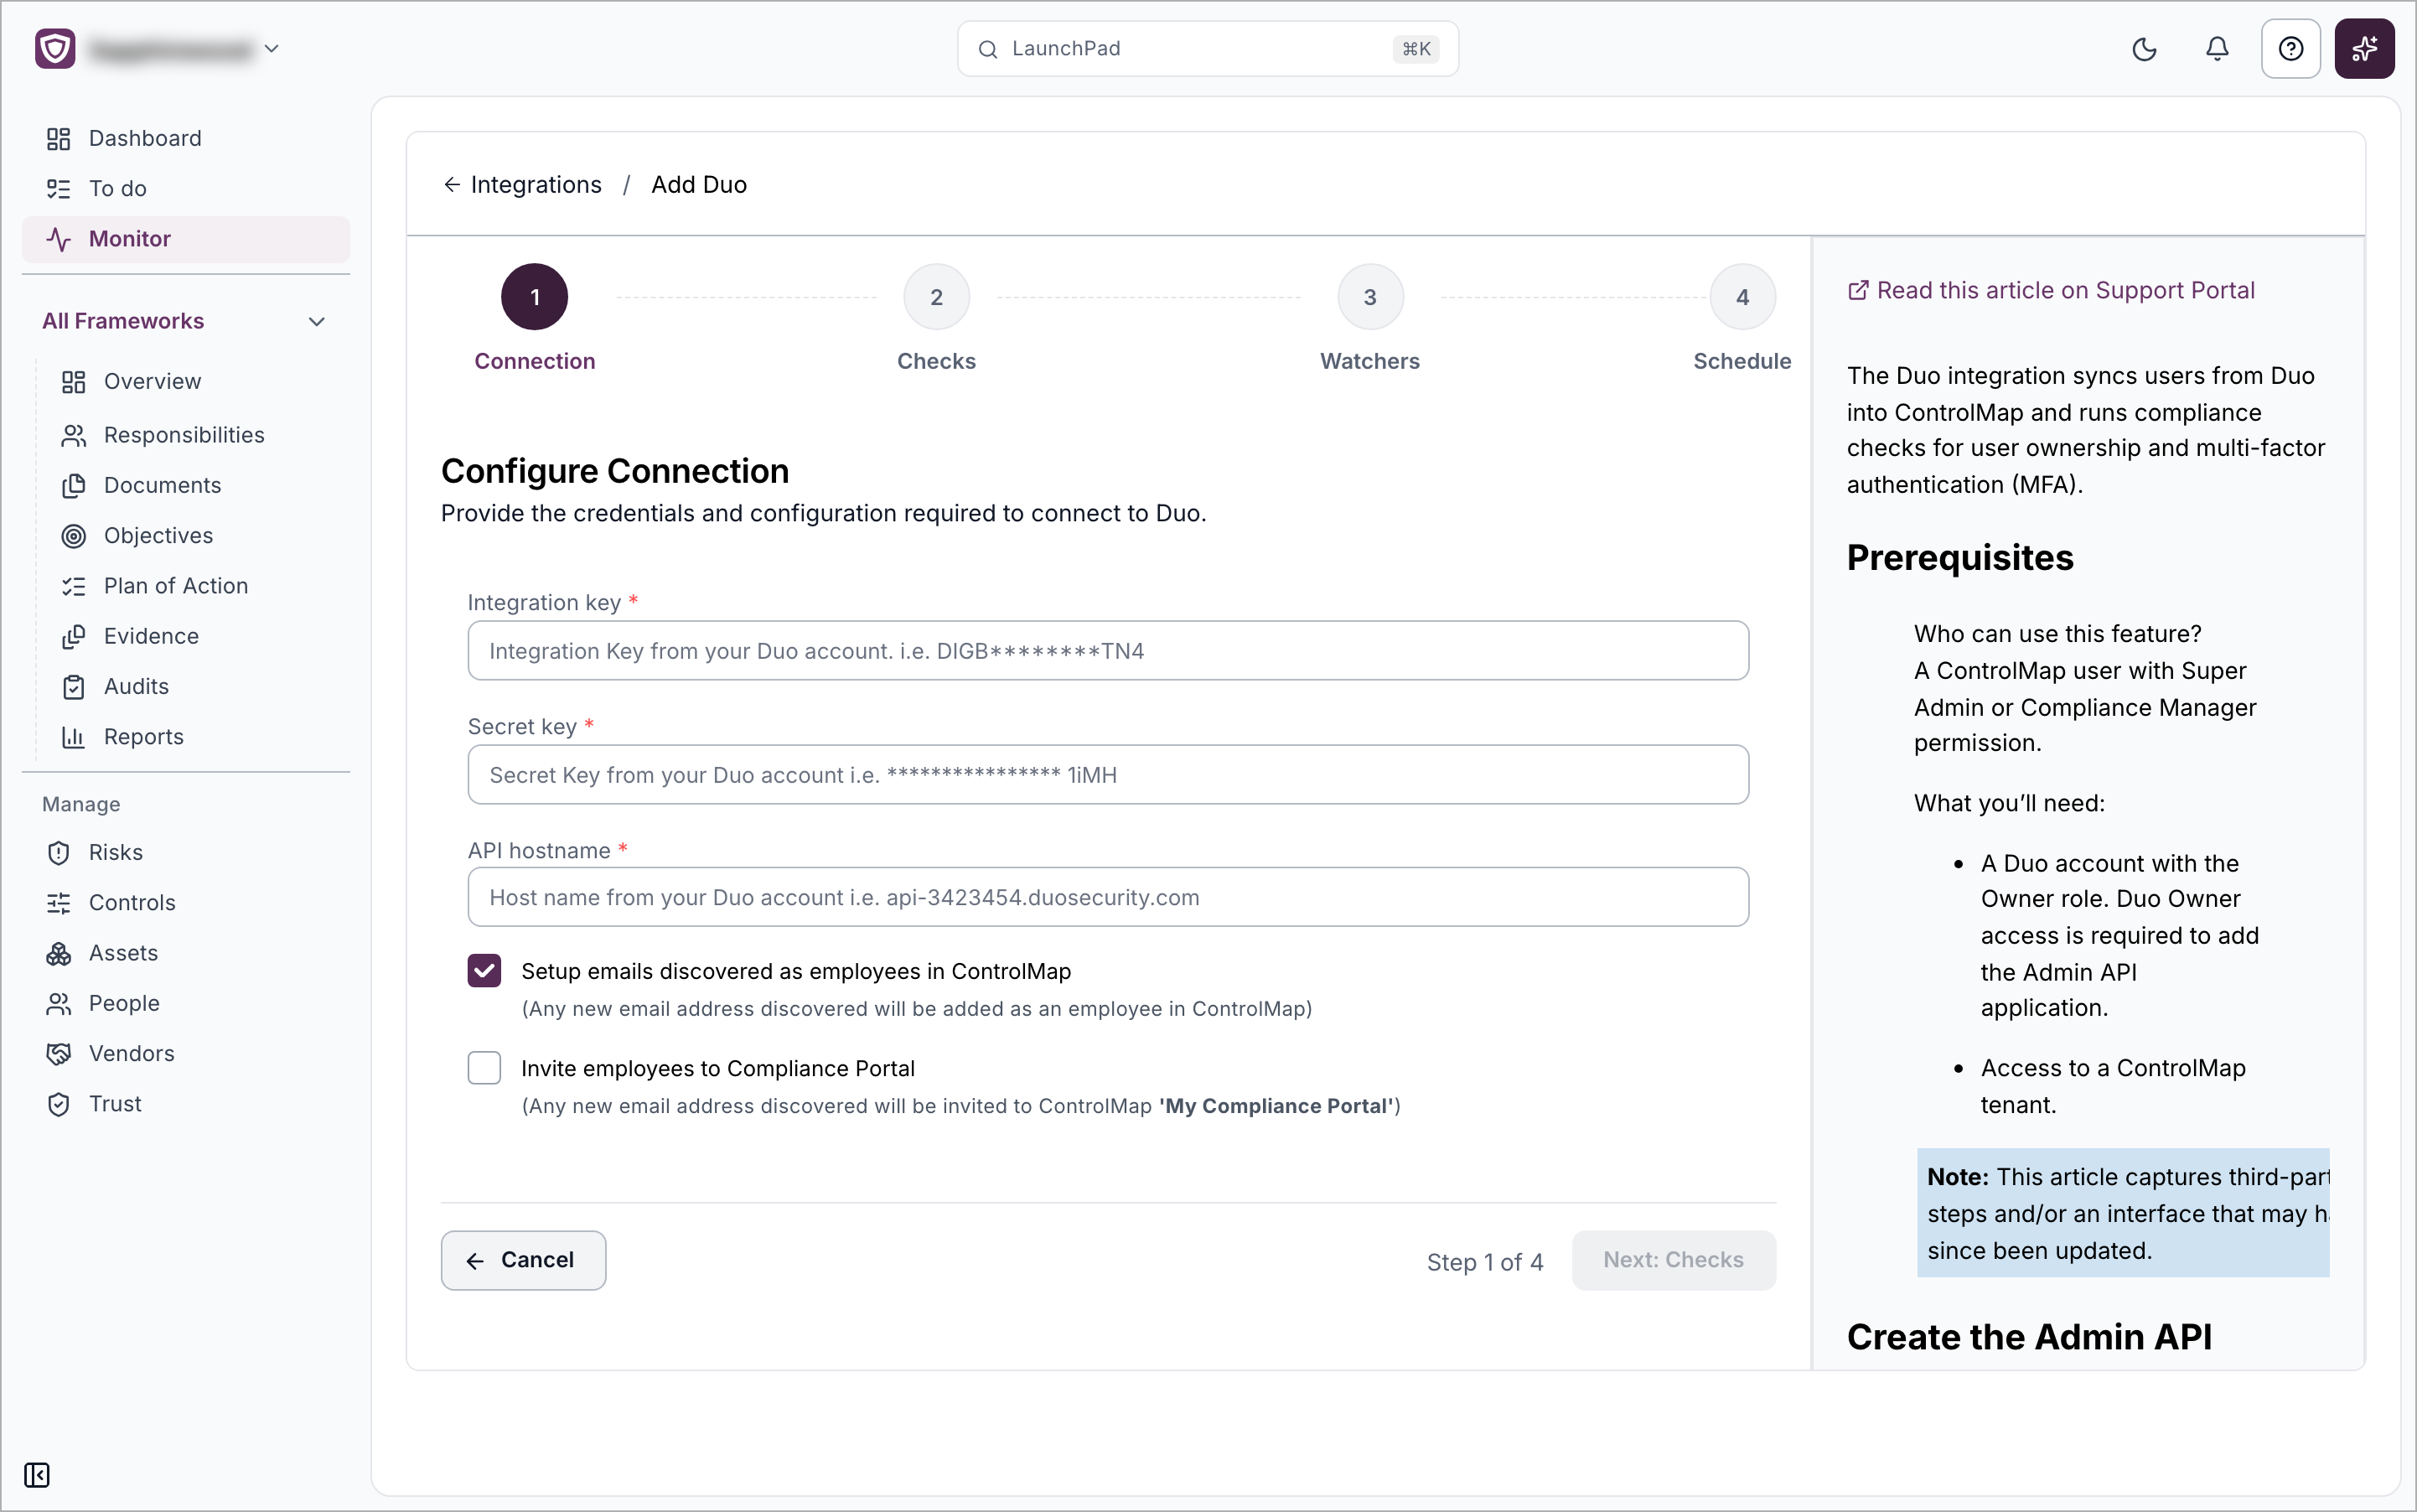Launch the AI sparkle assistant
Image resolution: width=2417 pixels, height=1512 pixels.
2364,49
